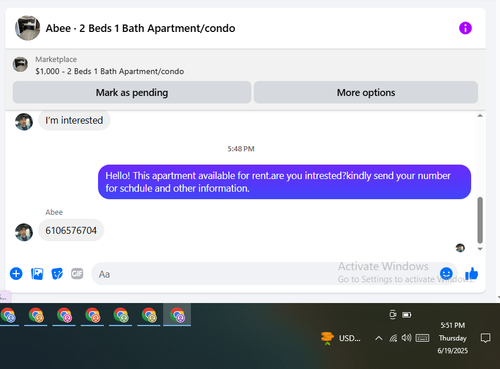500x369 pixels.
Task: Click the purple Hello apartment message bubble
Action: pyautogui.click(x=284, y=182)
